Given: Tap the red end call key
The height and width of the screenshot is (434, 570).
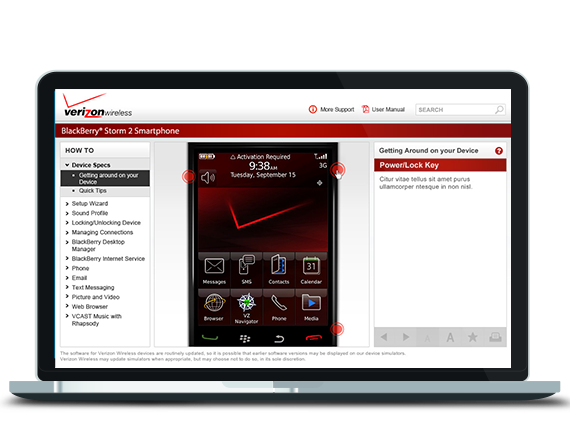Looking at the screenshot, I should tap(314, 338).
